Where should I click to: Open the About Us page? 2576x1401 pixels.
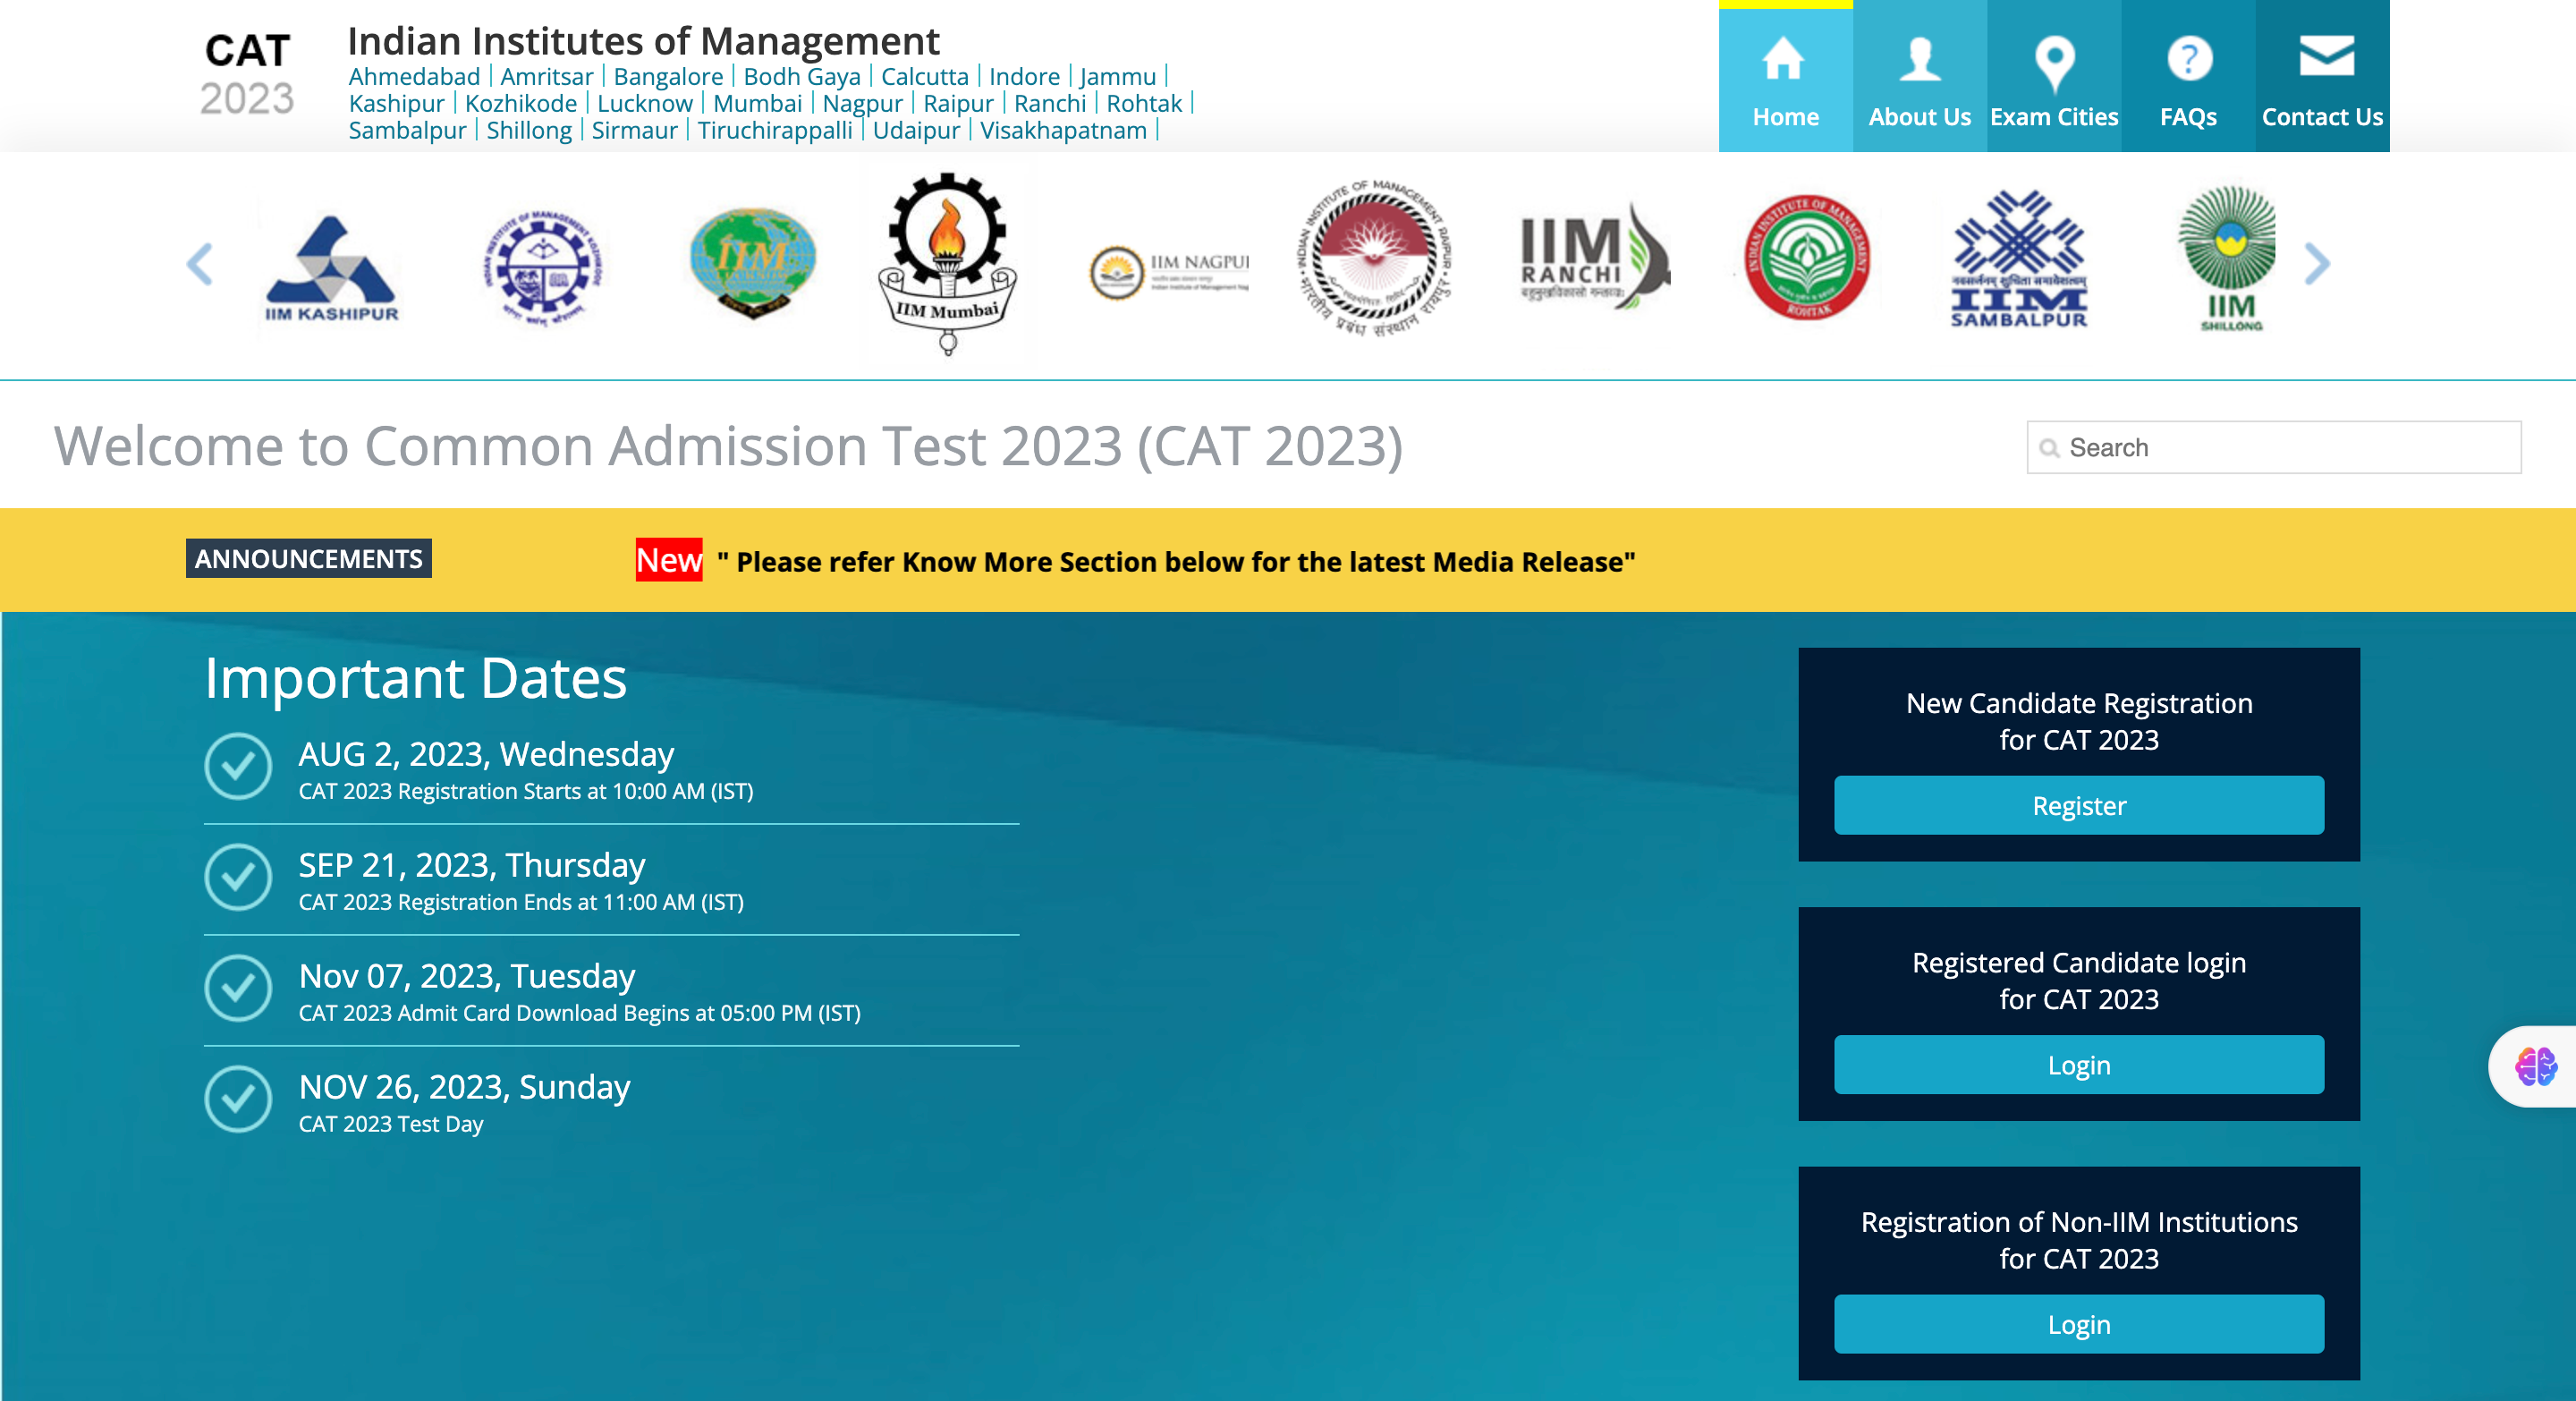click(1919, 77)
